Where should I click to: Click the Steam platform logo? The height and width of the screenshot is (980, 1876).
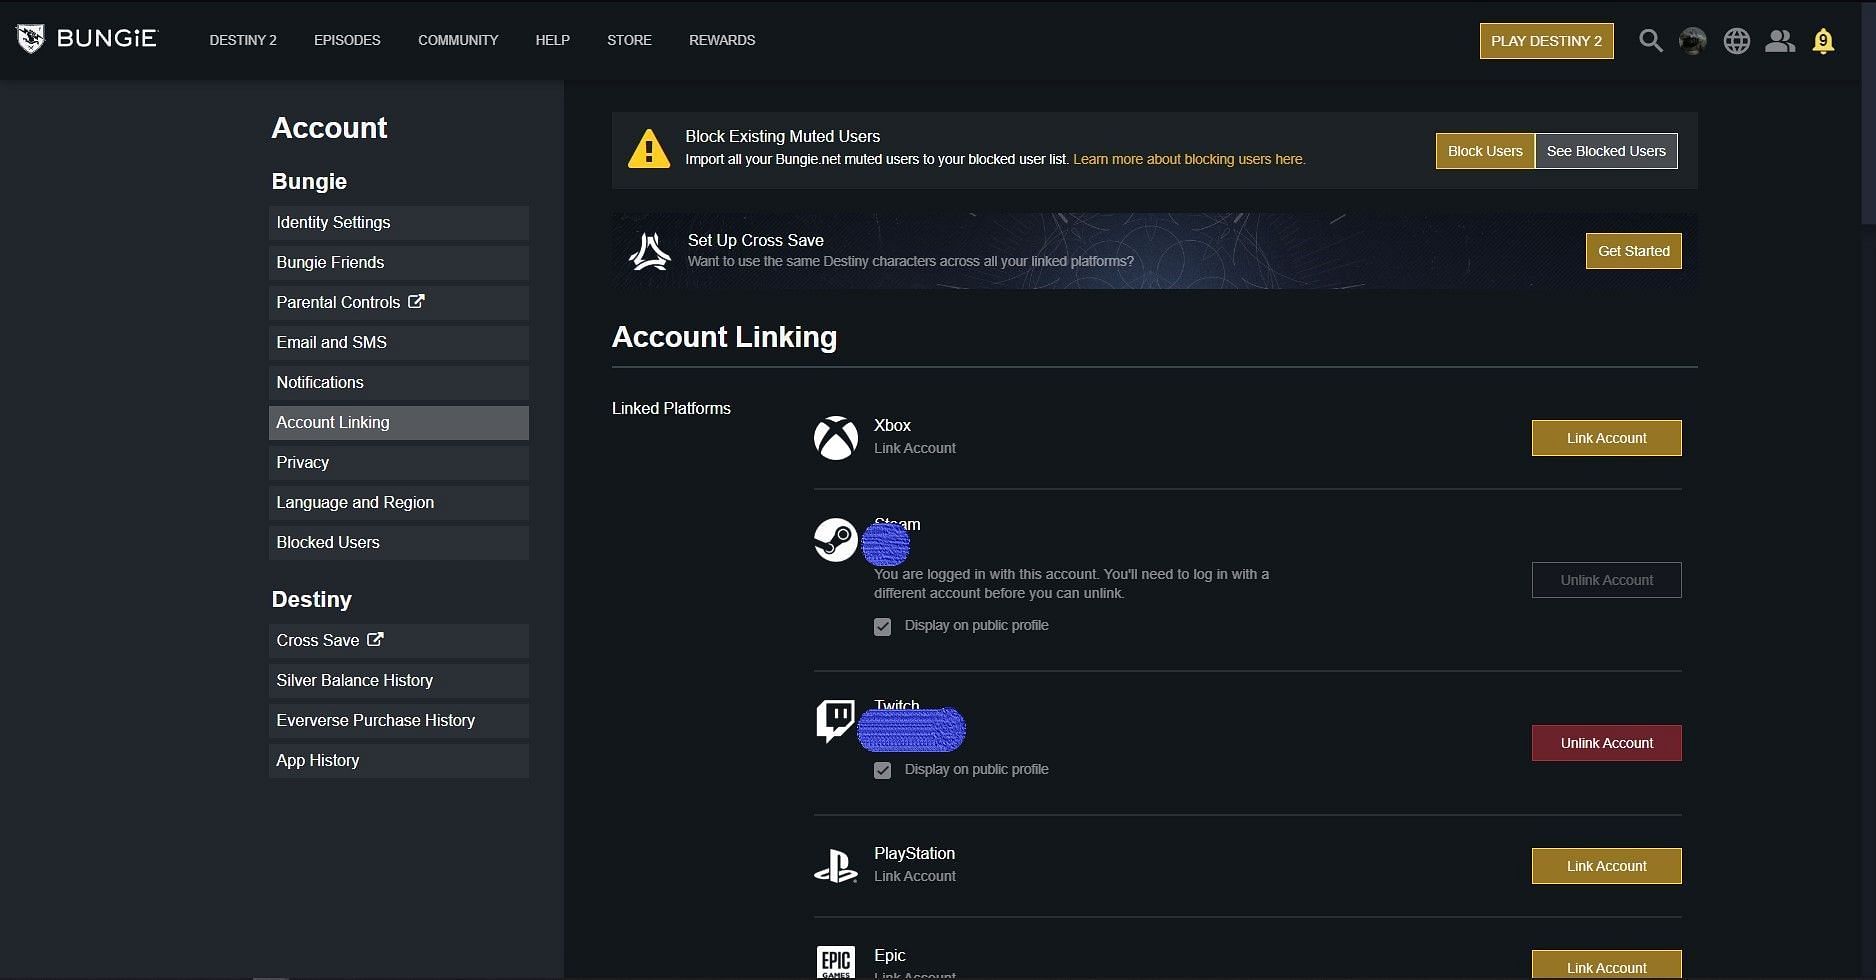click(x=836, y=540)
